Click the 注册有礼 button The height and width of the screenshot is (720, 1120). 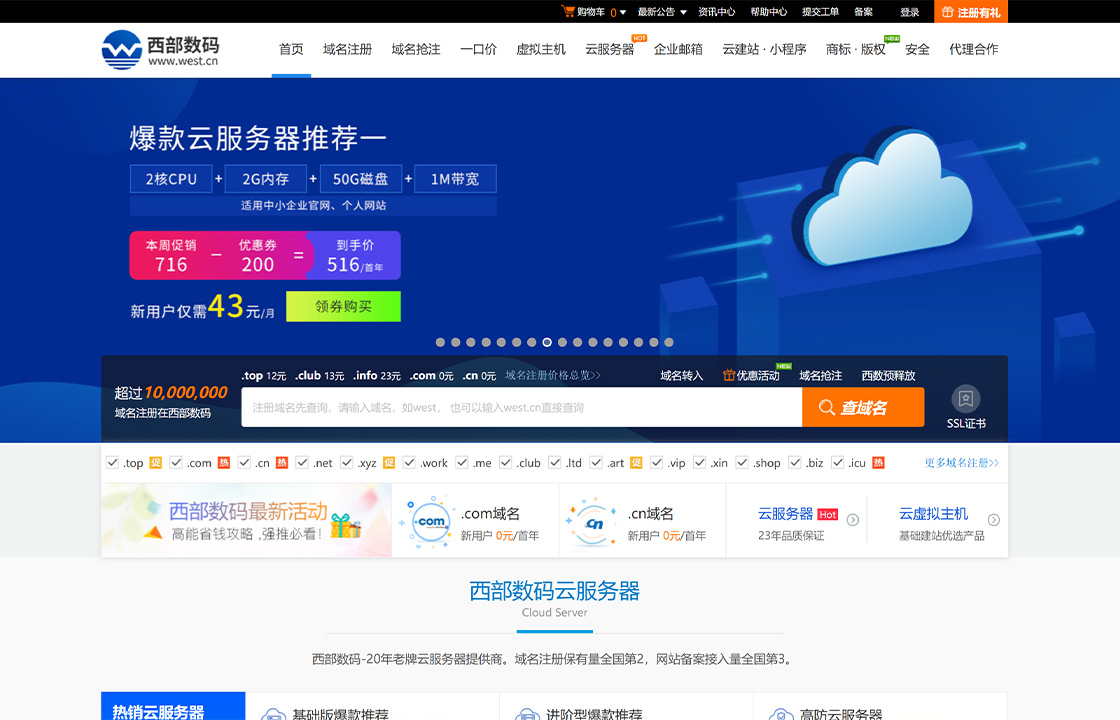971,11
